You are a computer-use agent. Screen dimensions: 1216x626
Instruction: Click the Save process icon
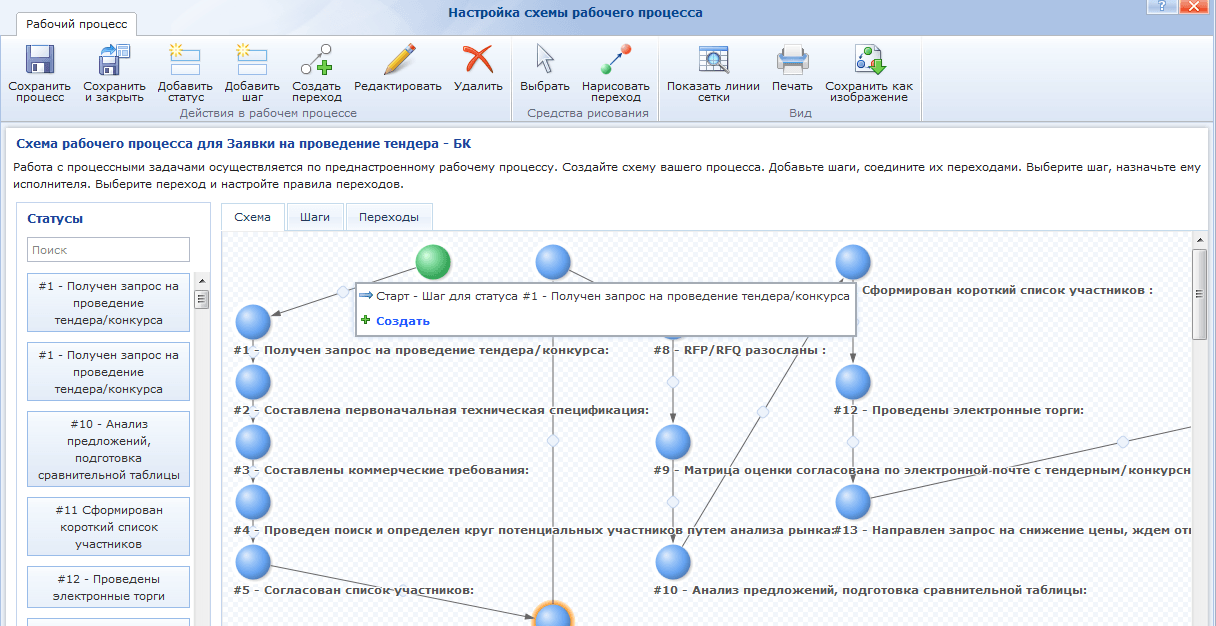(39, 62)
